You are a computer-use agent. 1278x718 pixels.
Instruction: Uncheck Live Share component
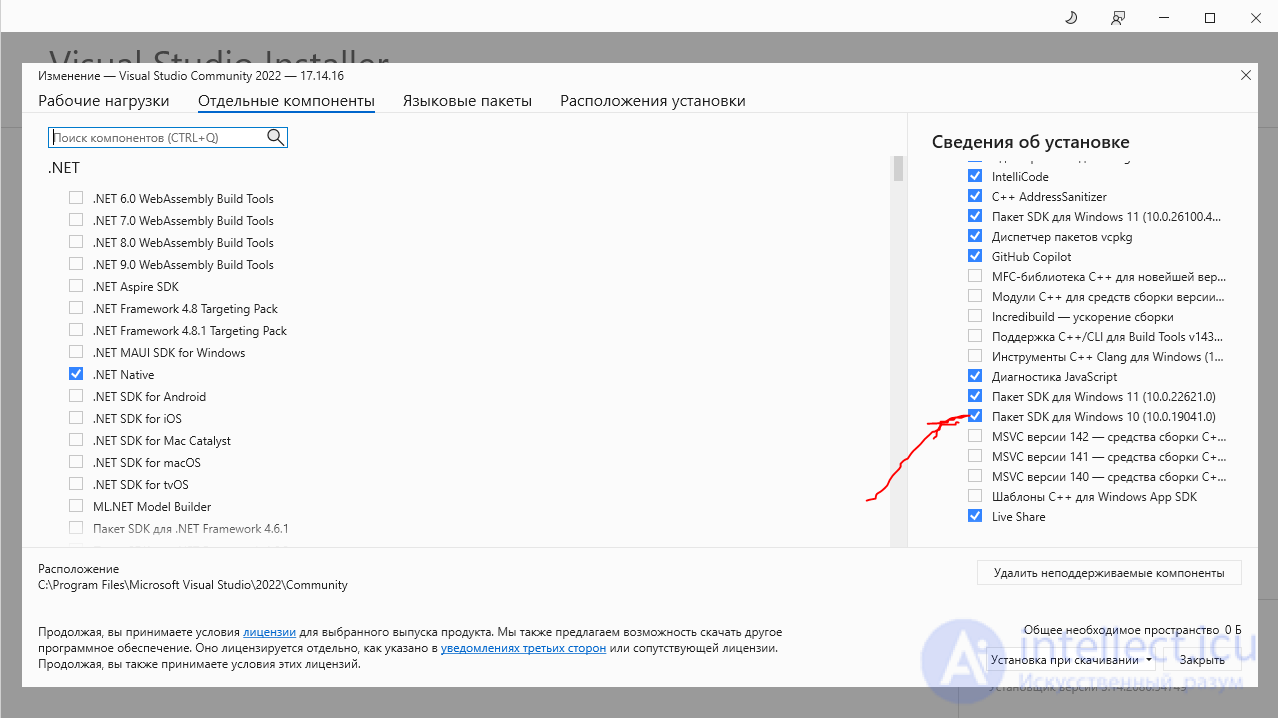pos(975,516)
